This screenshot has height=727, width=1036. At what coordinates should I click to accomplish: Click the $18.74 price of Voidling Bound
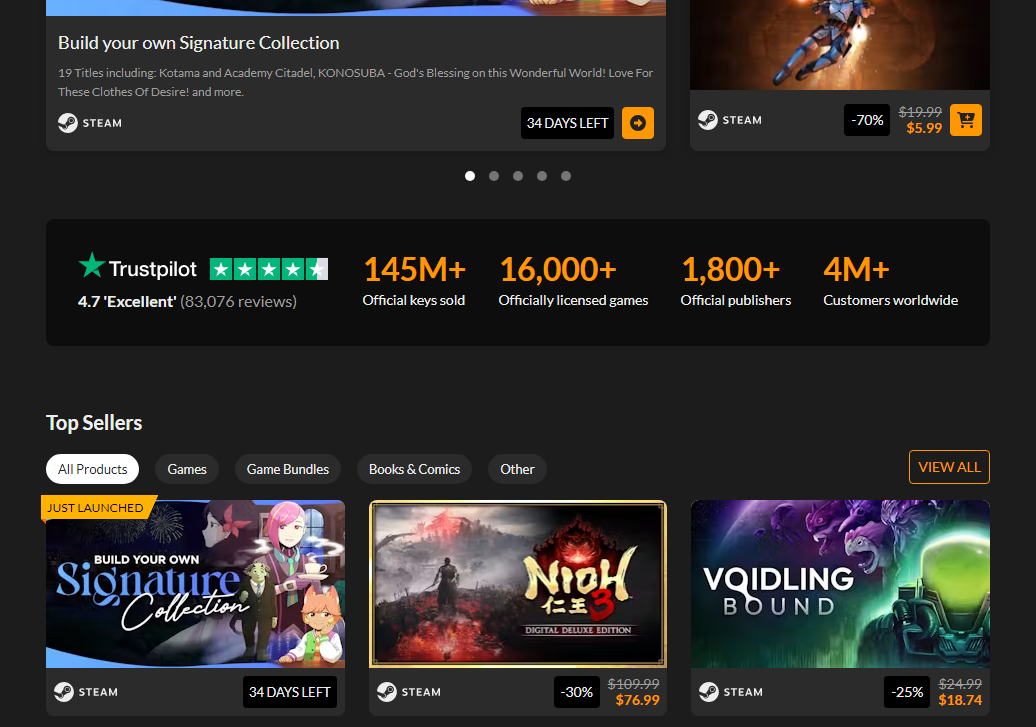960,700
